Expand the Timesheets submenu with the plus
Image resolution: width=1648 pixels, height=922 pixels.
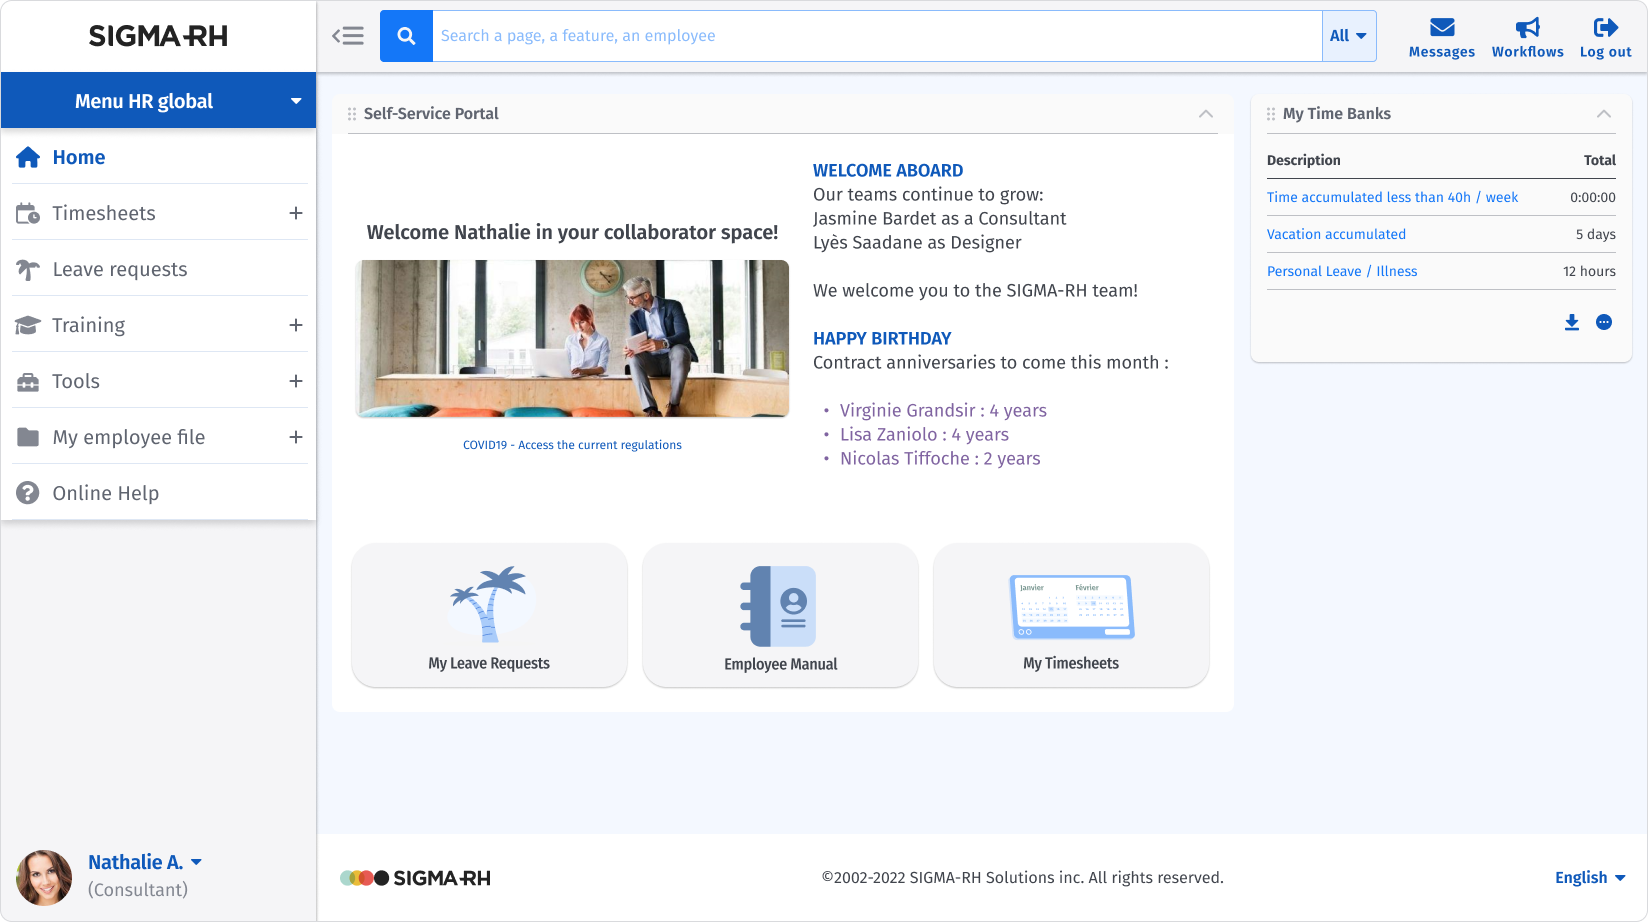click(x=296, y=212)
